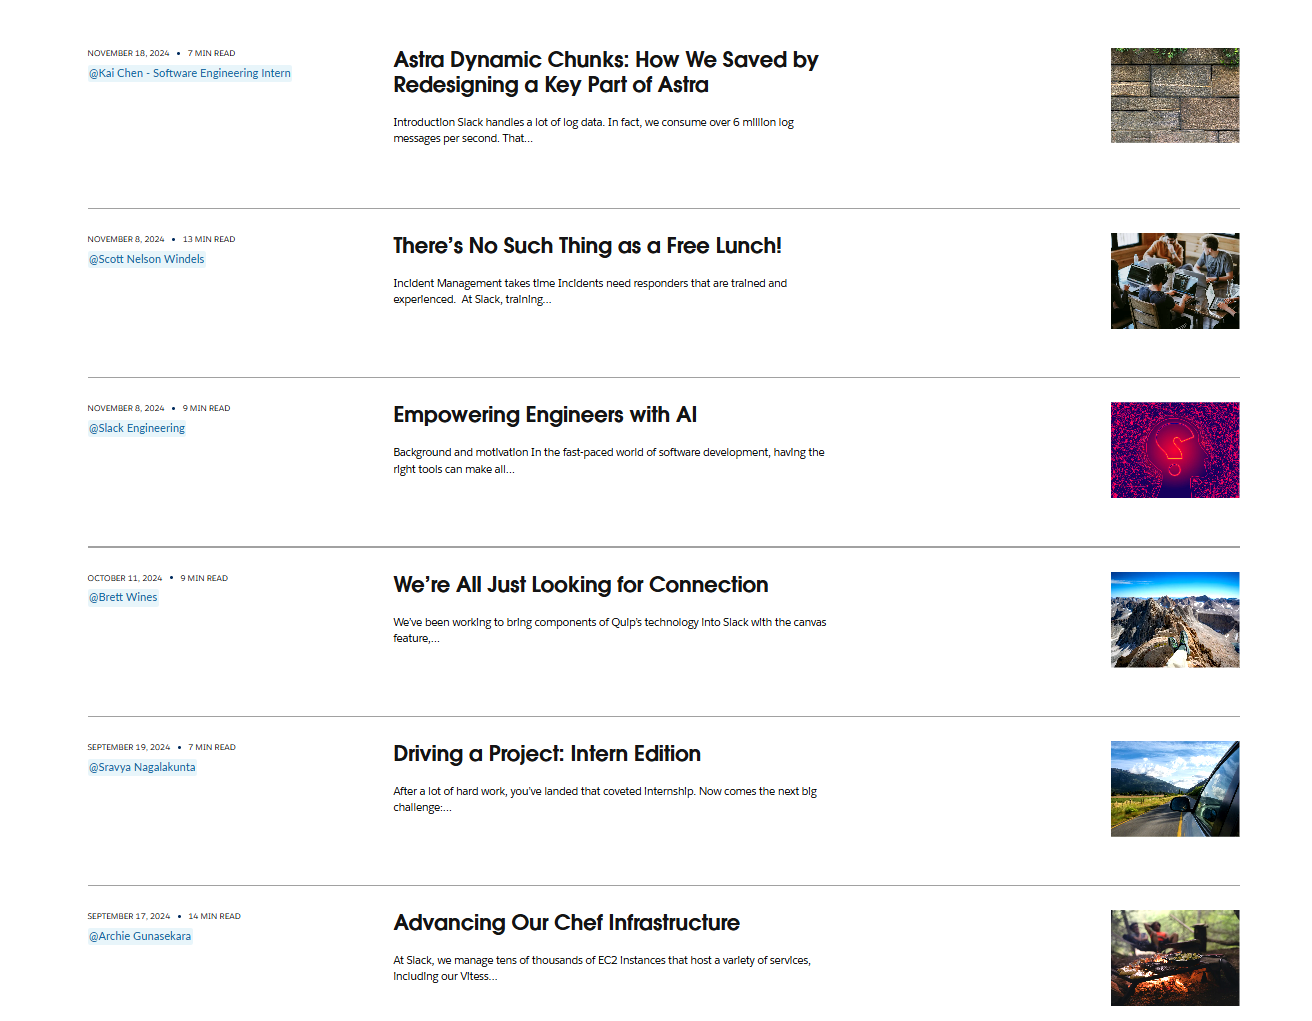Open "There's No Such Thing as a Free Lunch!"
Screen dimensions: 1312x1021
[x=587, y=246]
